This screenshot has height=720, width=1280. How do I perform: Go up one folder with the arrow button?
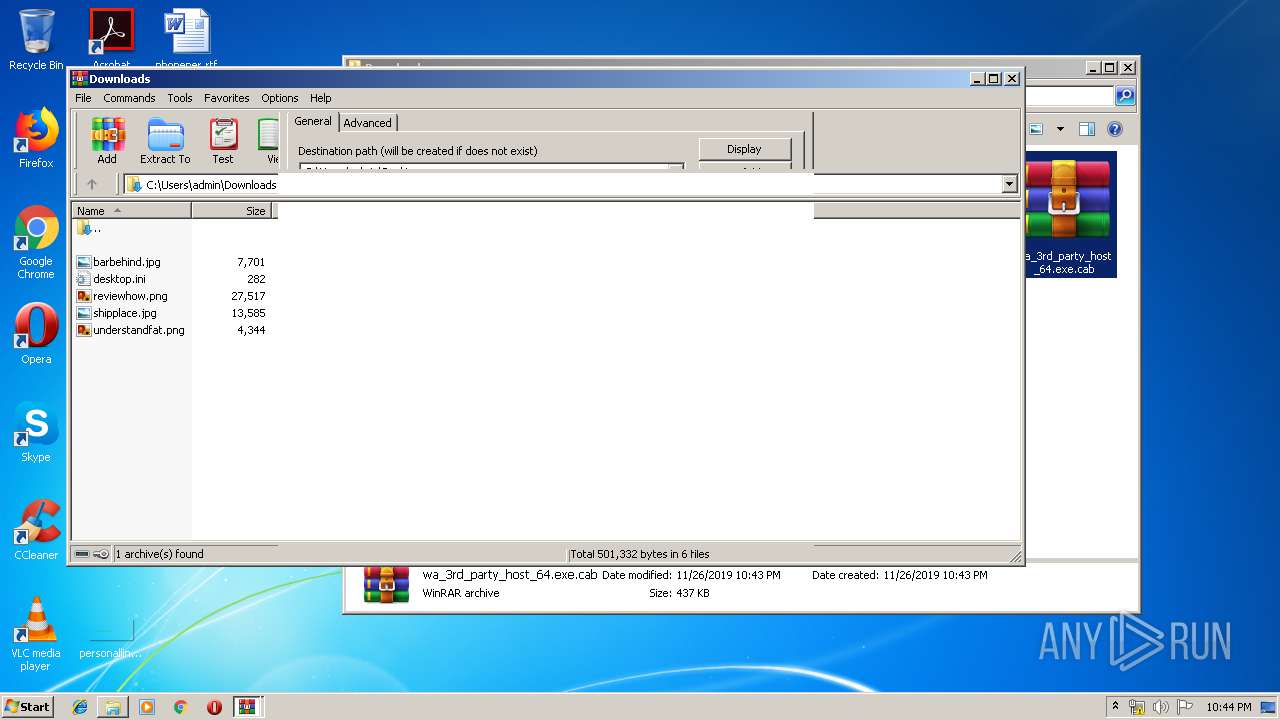[92, 184]
